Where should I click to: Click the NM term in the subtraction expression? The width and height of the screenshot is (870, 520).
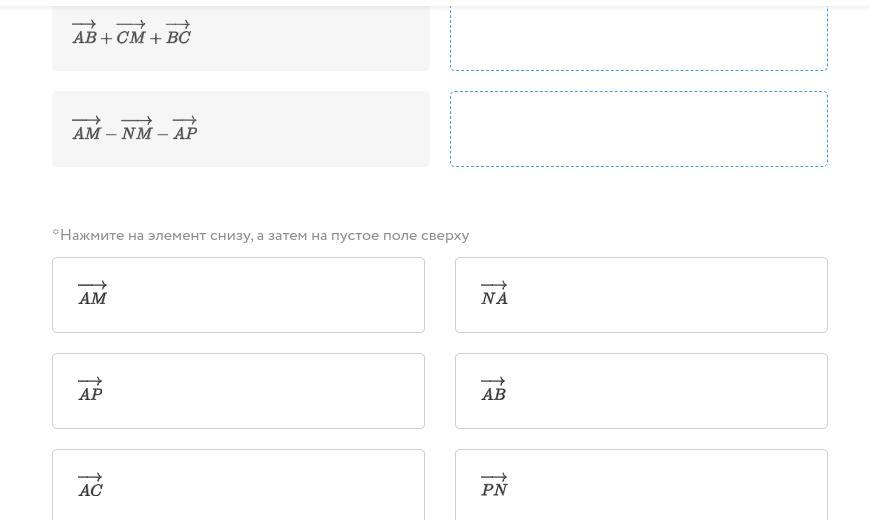(136, 130)
